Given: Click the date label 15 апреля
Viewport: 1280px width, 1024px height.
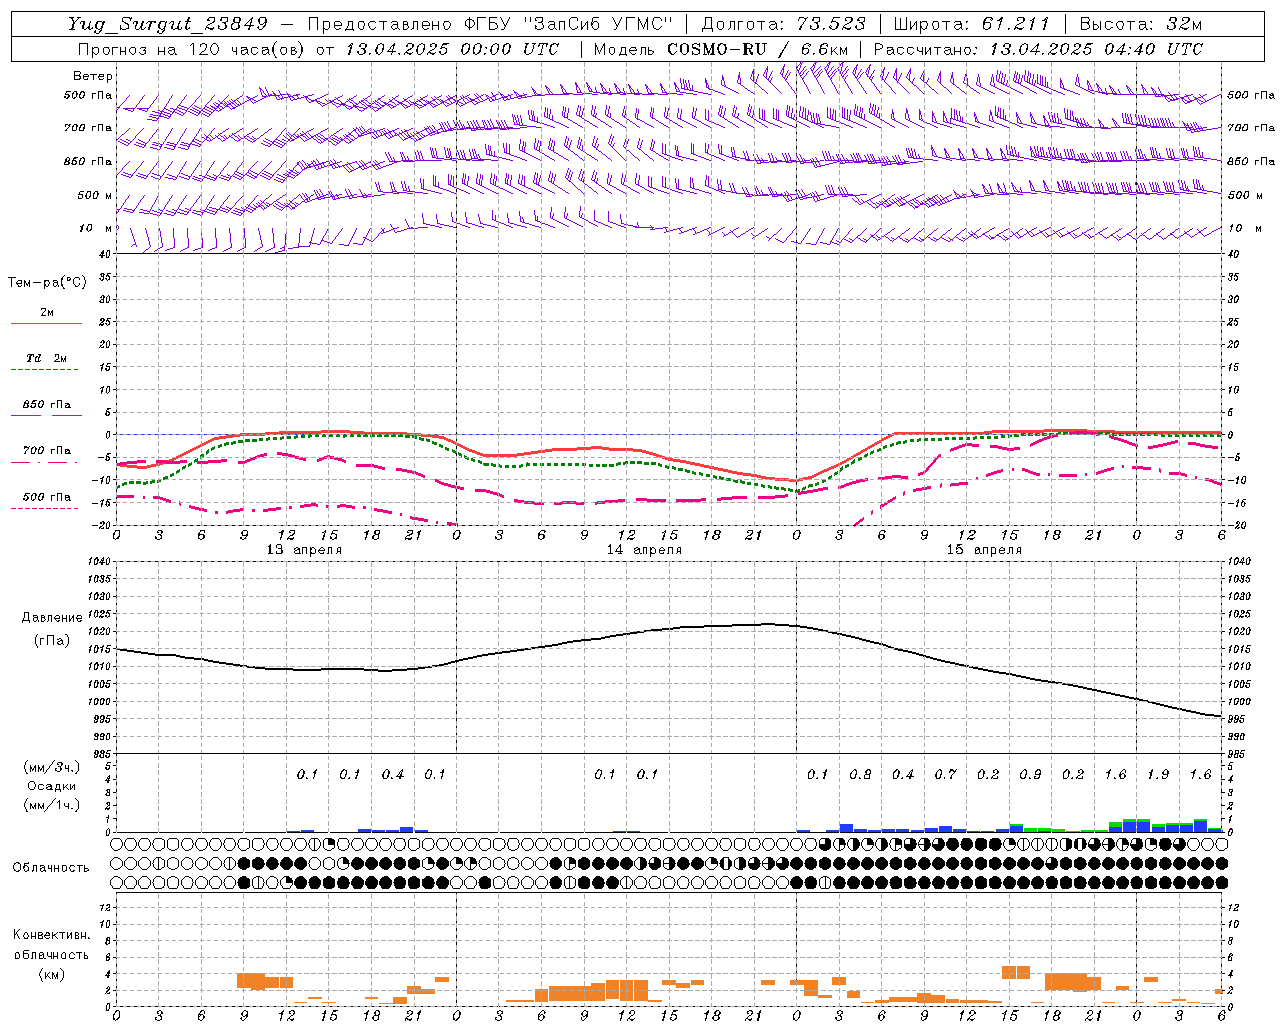Looking at the screenshot, I should (984, 550).
